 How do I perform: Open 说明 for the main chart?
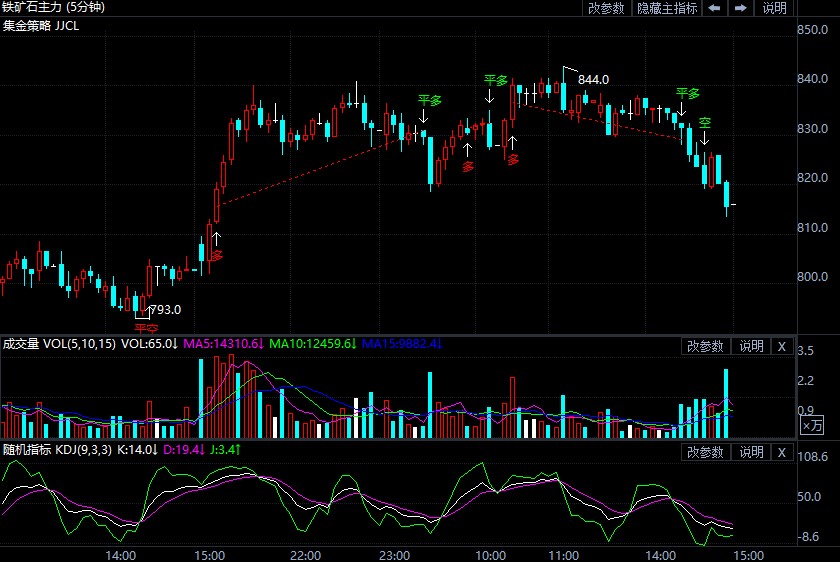coord(775,8)
